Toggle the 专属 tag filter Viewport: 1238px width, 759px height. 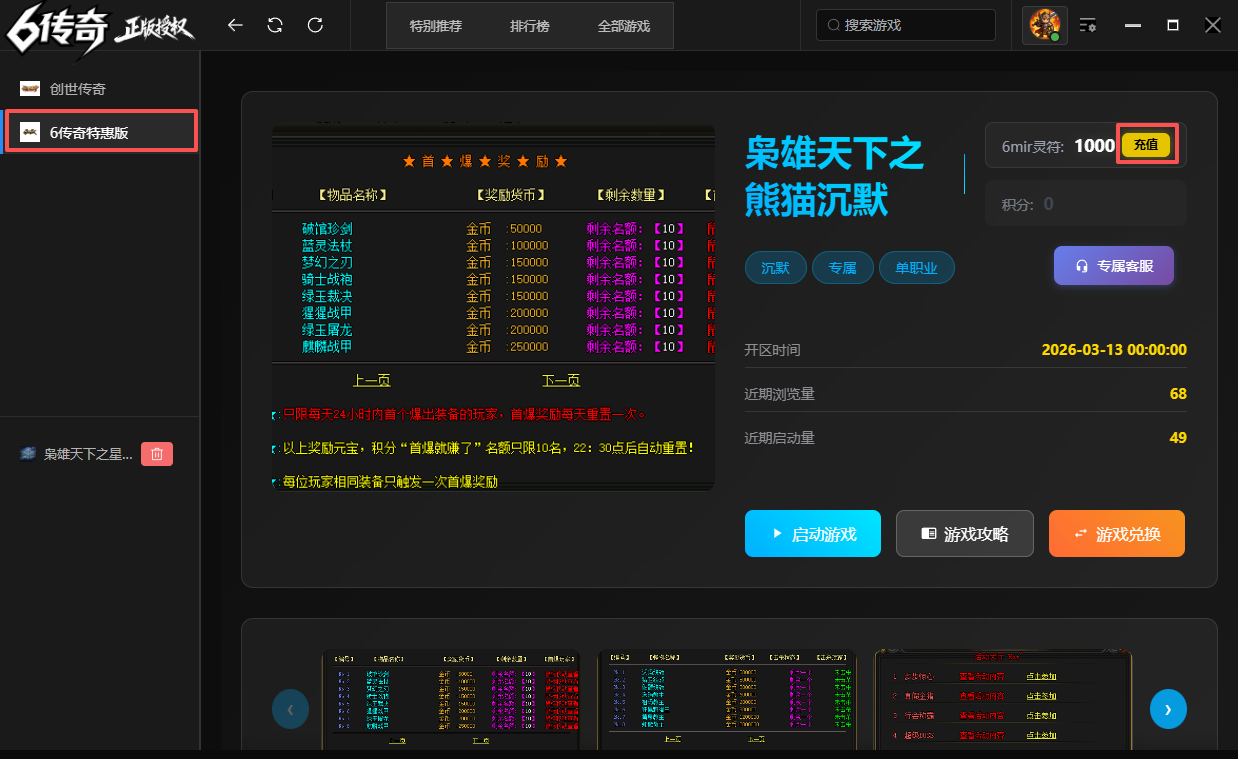coord(842,267)
